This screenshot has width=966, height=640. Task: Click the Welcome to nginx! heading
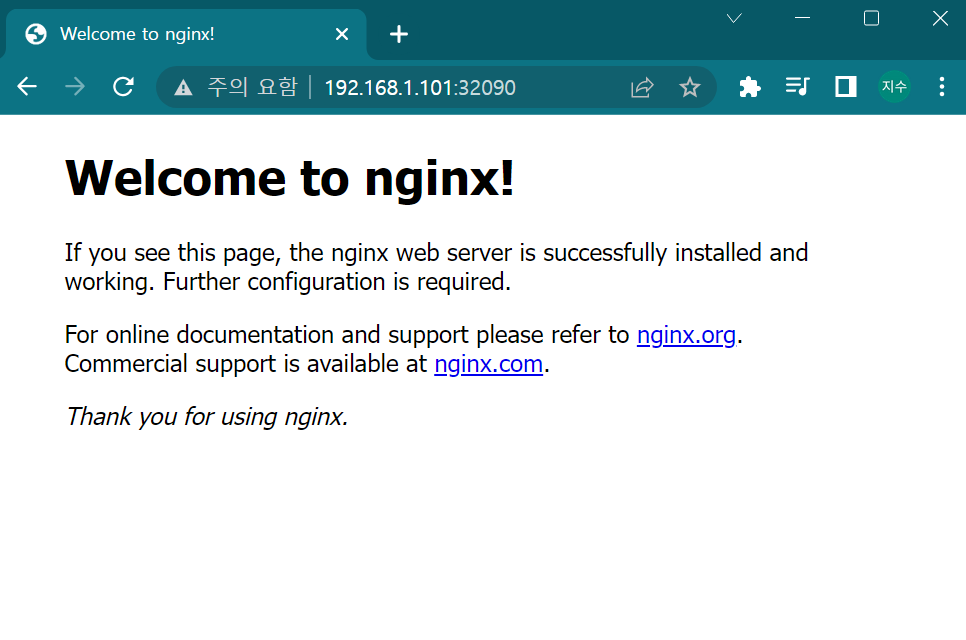(290, 179)
